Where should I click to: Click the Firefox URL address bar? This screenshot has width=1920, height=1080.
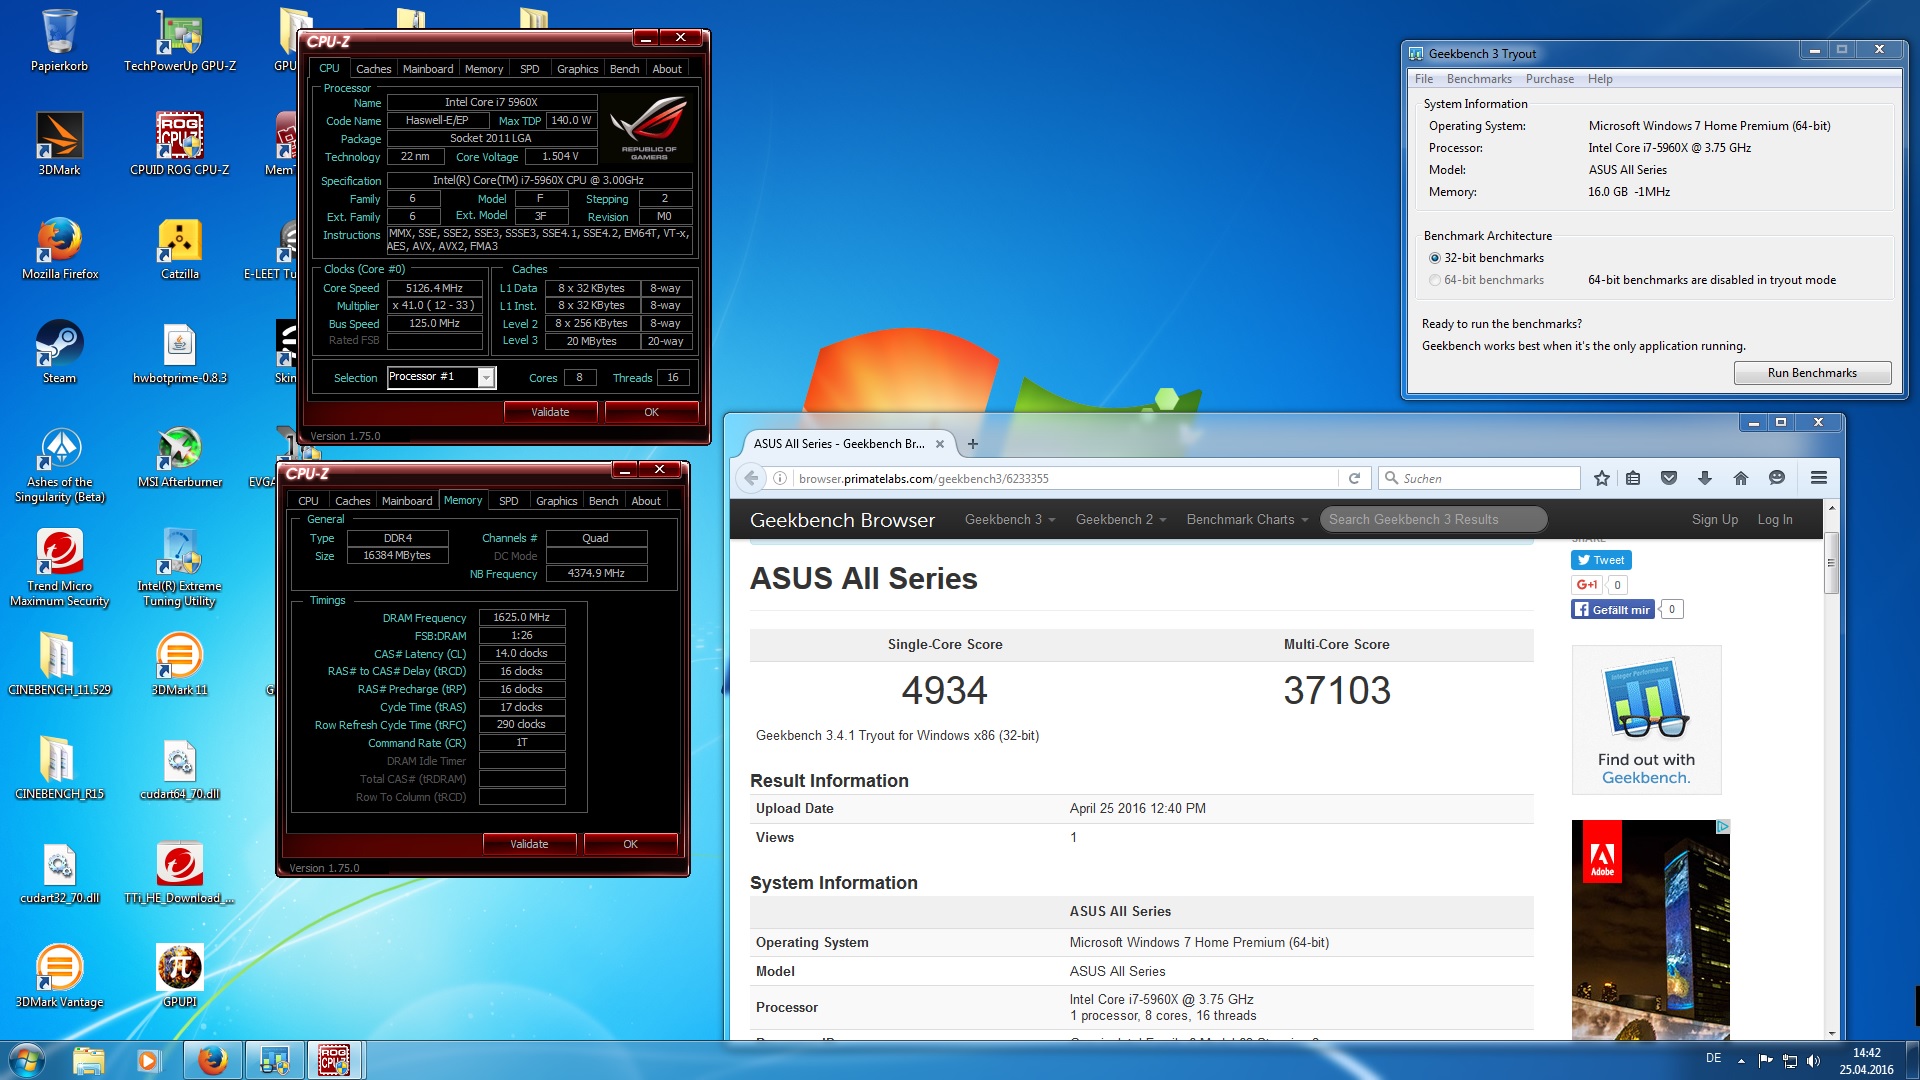1065,478
